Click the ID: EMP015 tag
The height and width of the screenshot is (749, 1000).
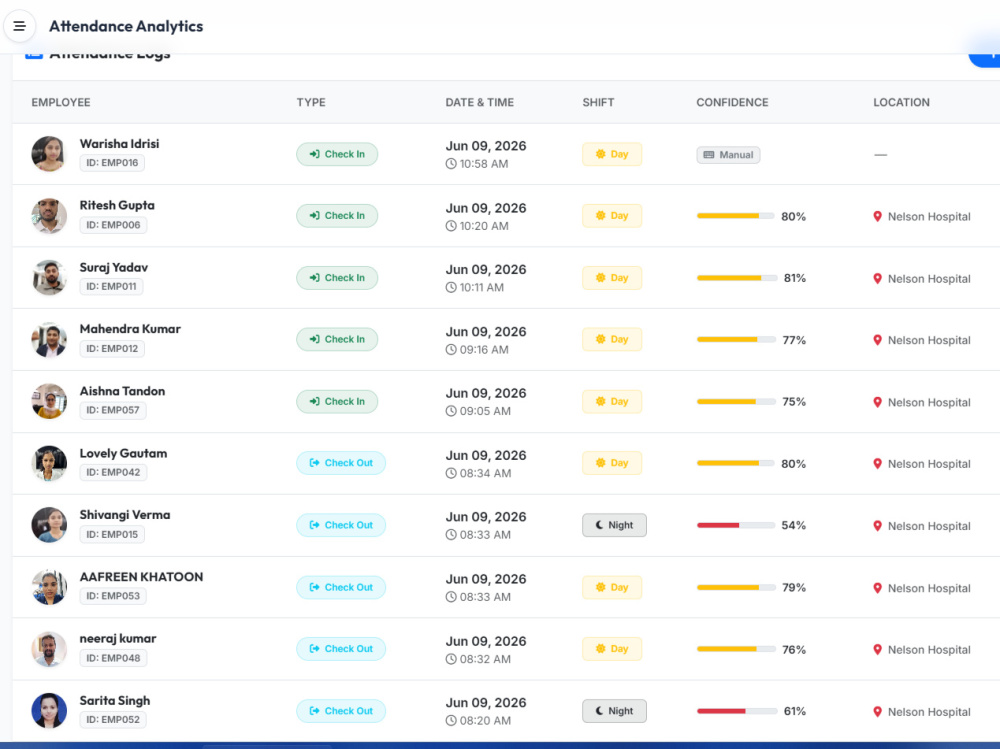pyautogui.click(x=112, y=534)
